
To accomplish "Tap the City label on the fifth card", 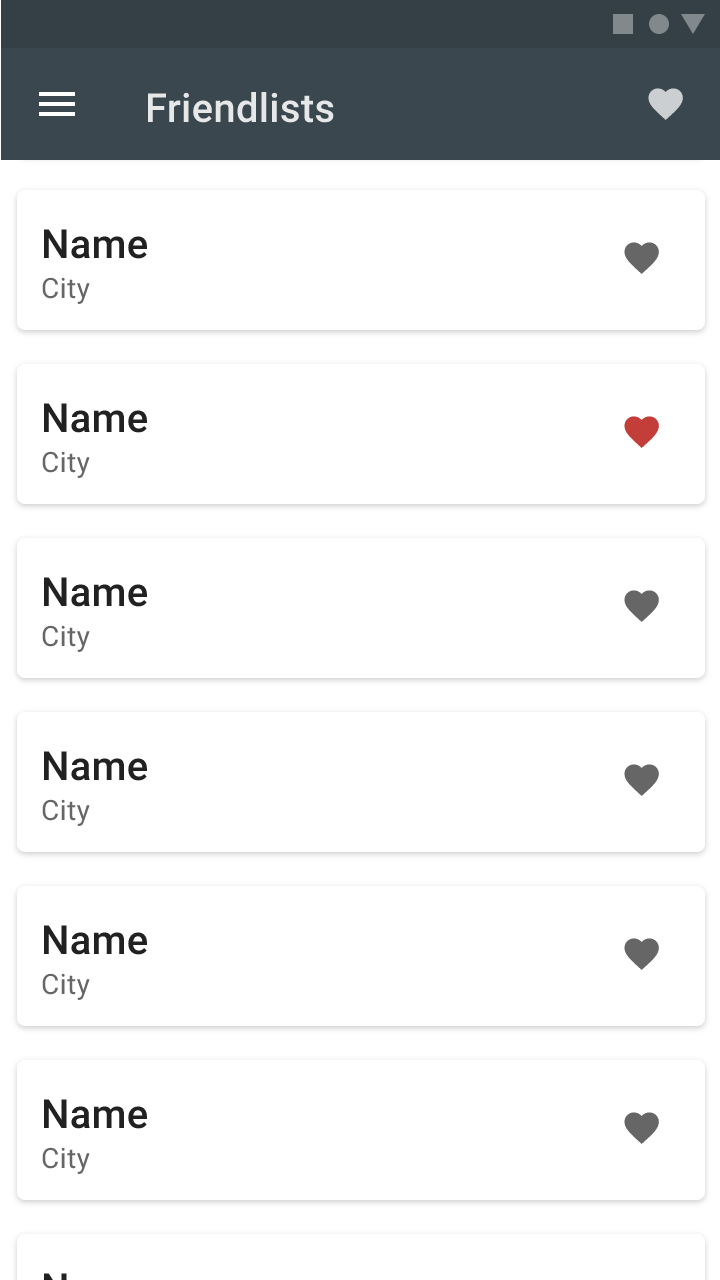I will point(66,985).
